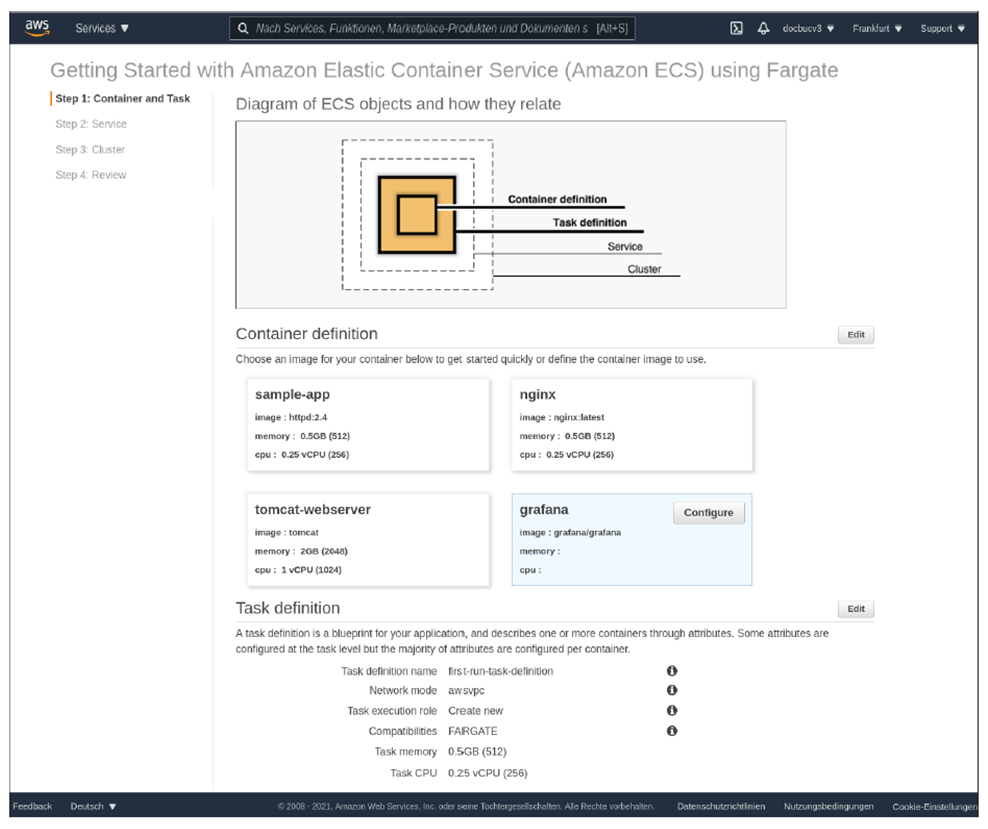Viewport: 988px width, 829px height.
Task: Click the Task CPU '0.25 vCPU (256)' value
Action: [x=487, y=773]
